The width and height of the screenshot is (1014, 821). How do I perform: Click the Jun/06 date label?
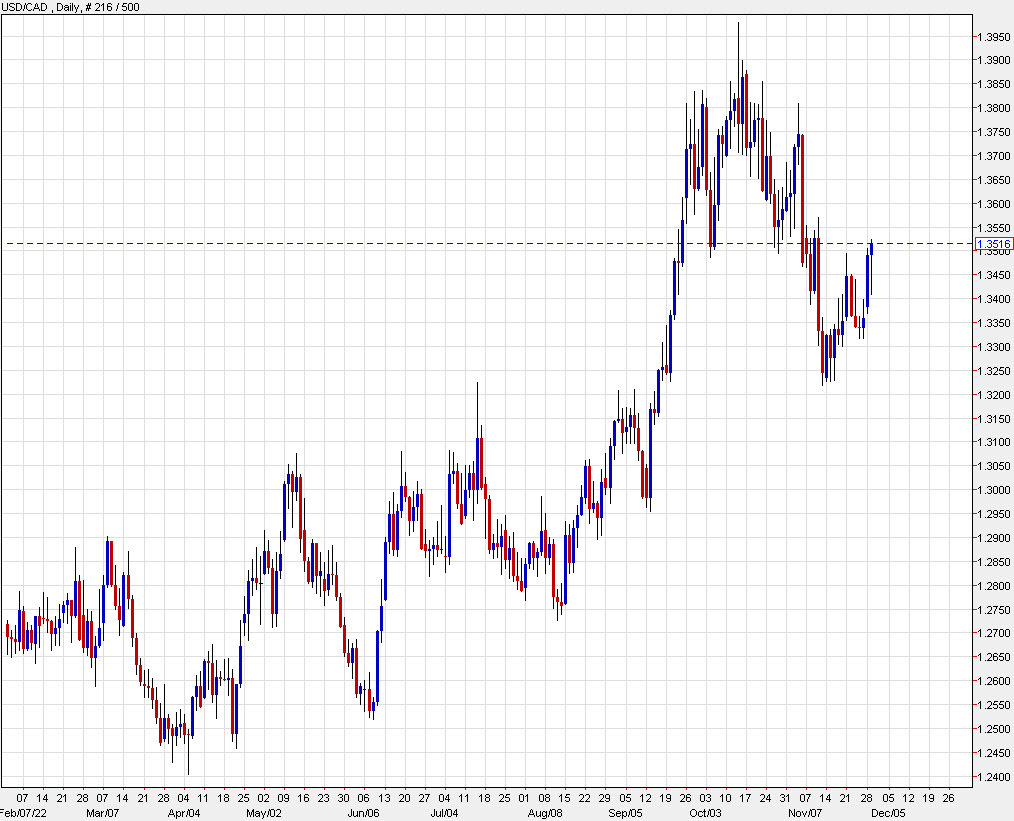(x=364, y=813)
